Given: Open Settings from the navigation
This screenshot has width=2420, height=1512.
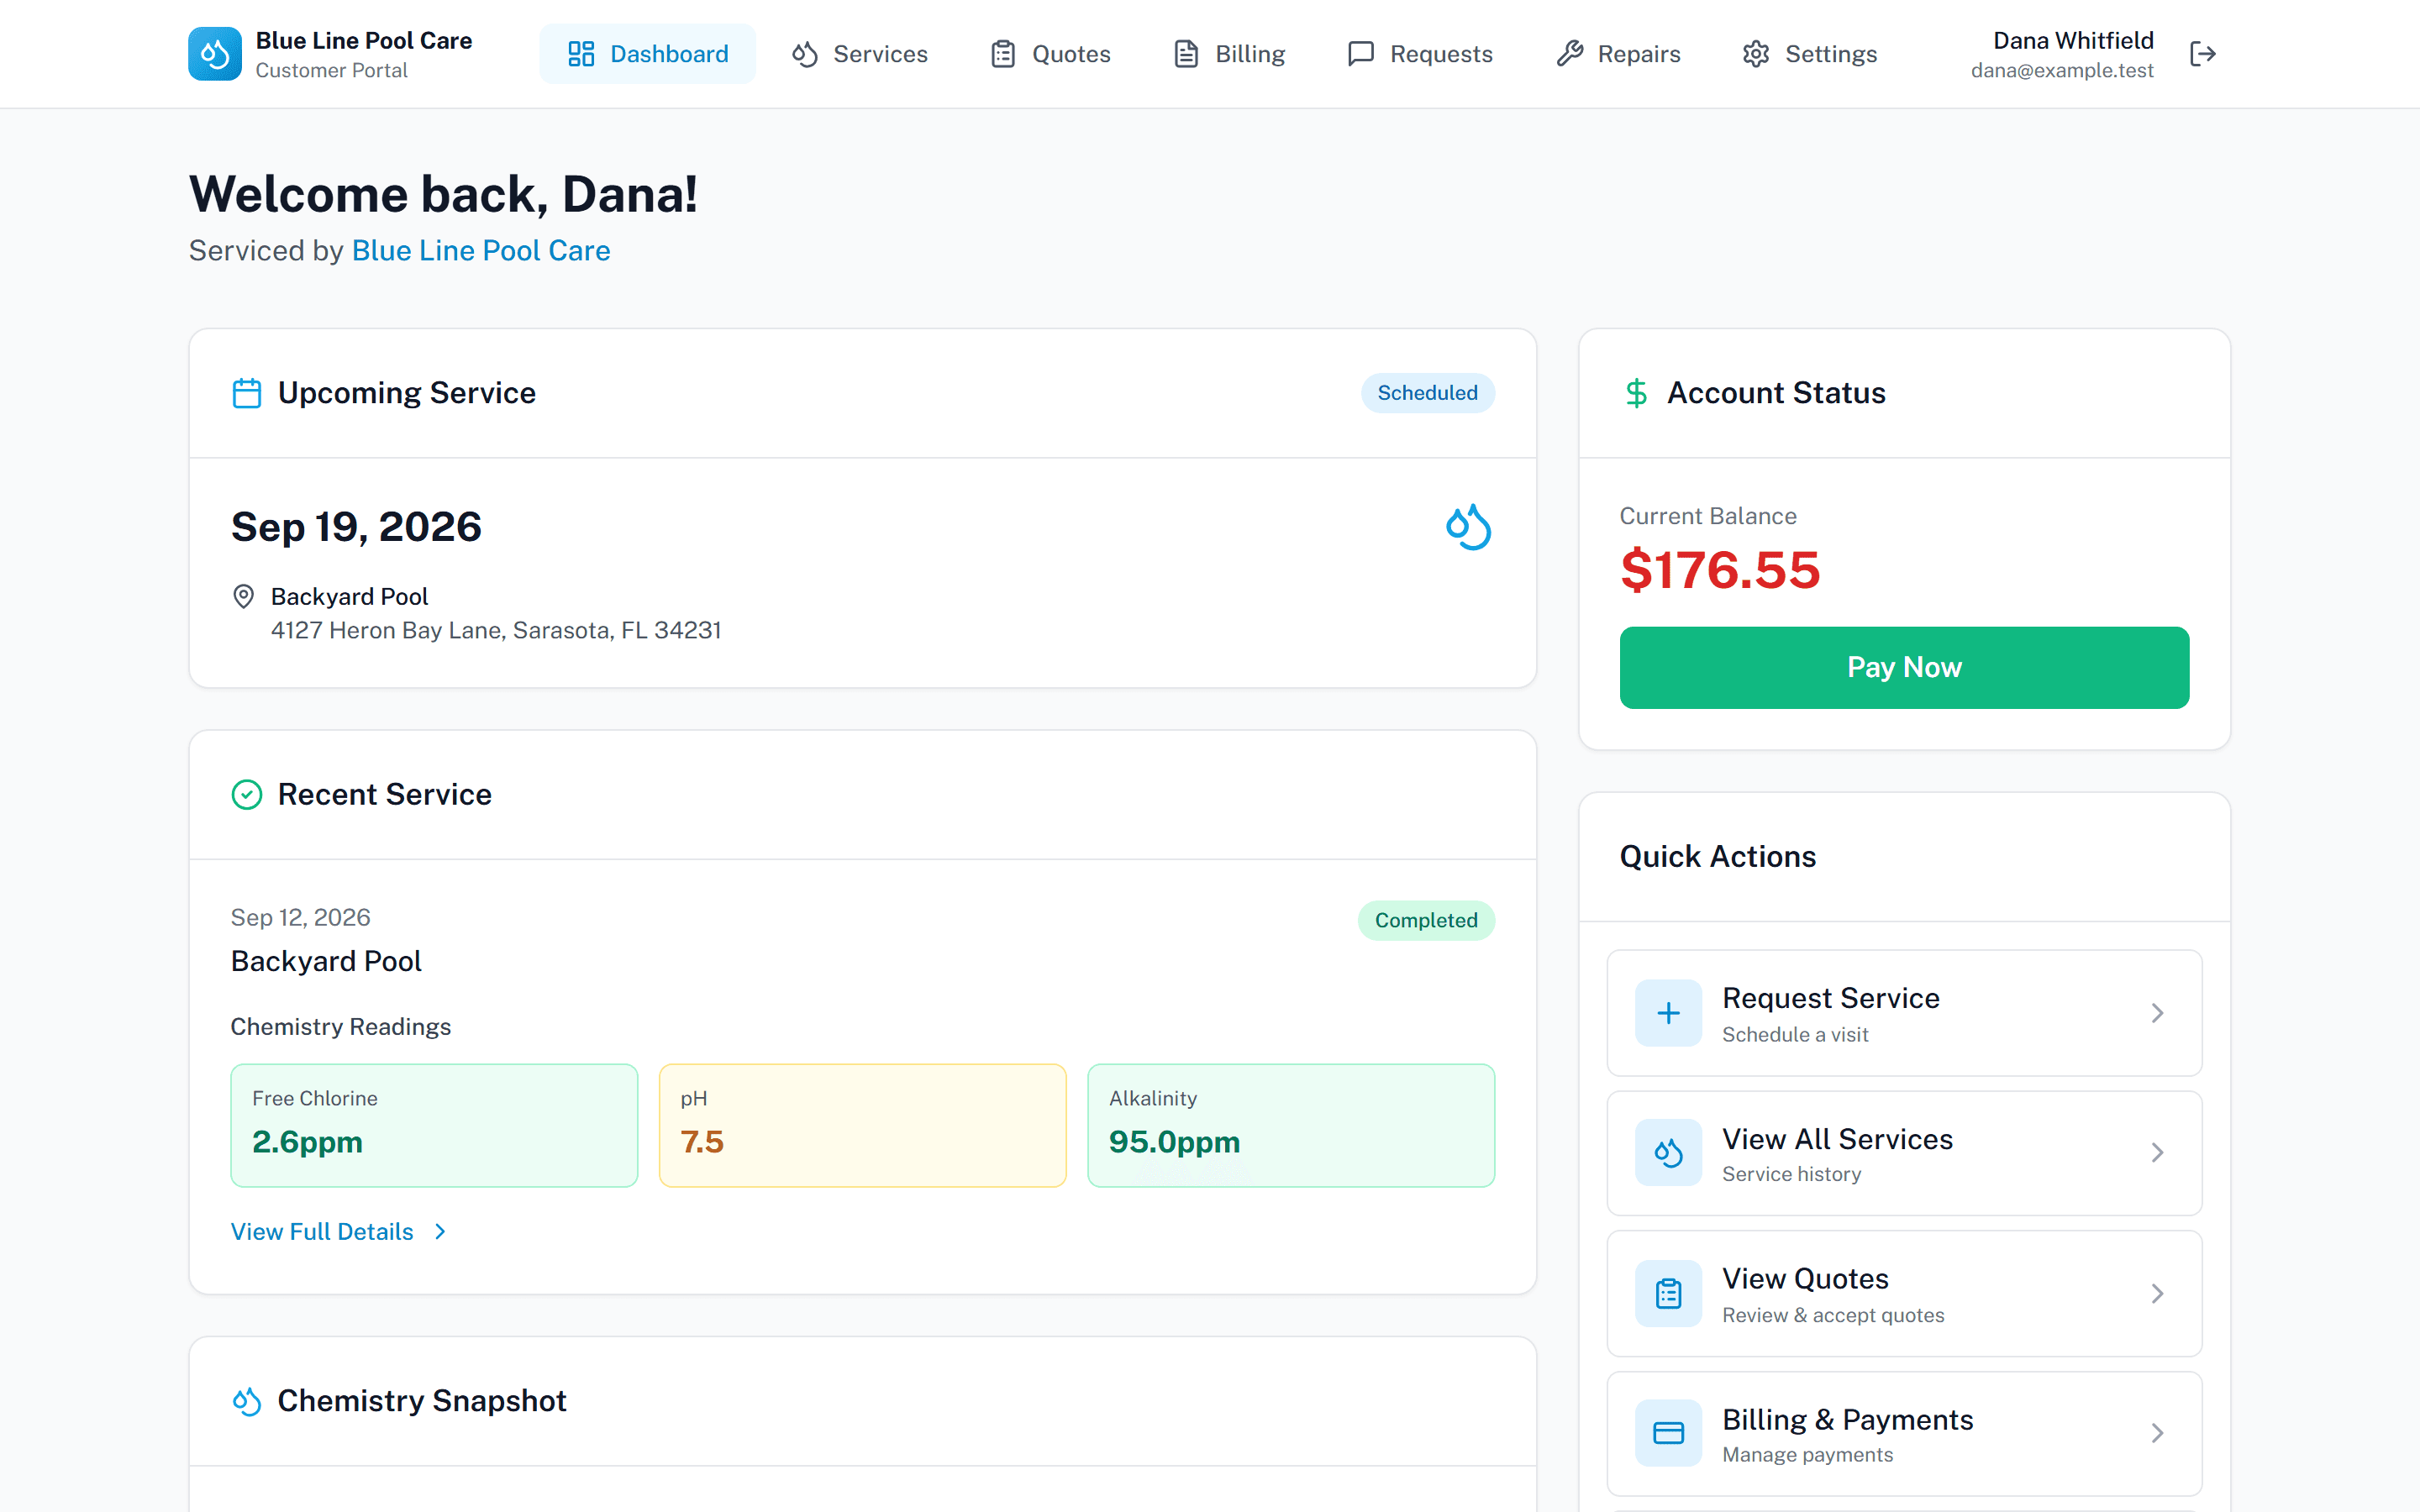Looking at the screenshot, I should pyautogui.click(x=1810, y=54).
